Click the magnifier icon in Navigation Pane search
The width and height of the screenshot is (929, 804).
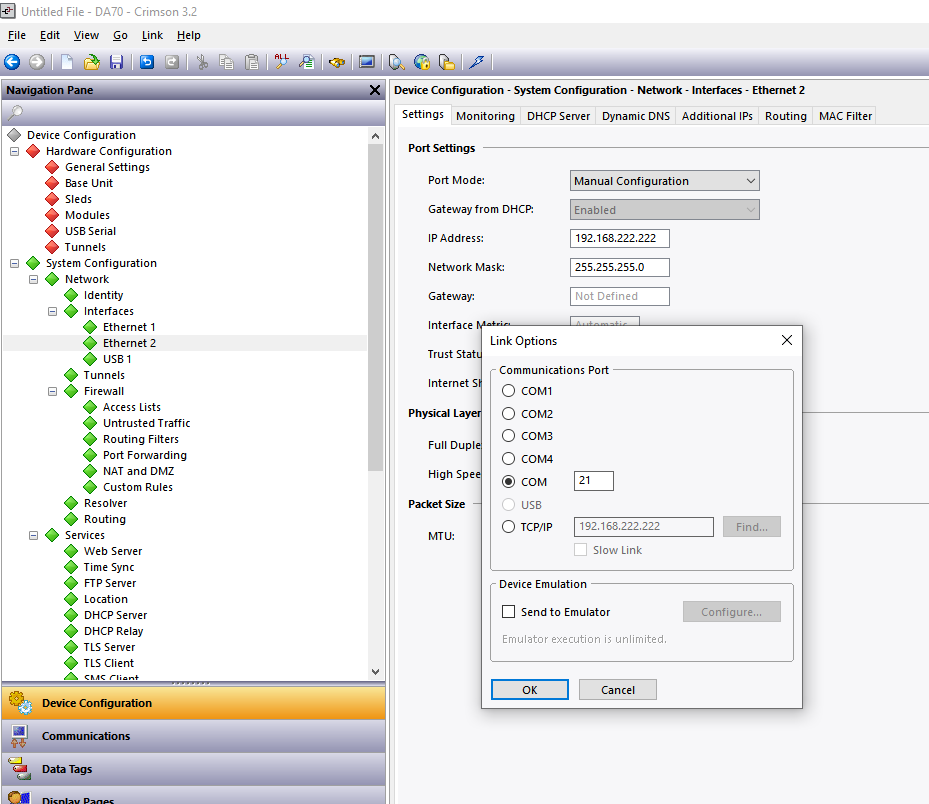tap(15, 112)
